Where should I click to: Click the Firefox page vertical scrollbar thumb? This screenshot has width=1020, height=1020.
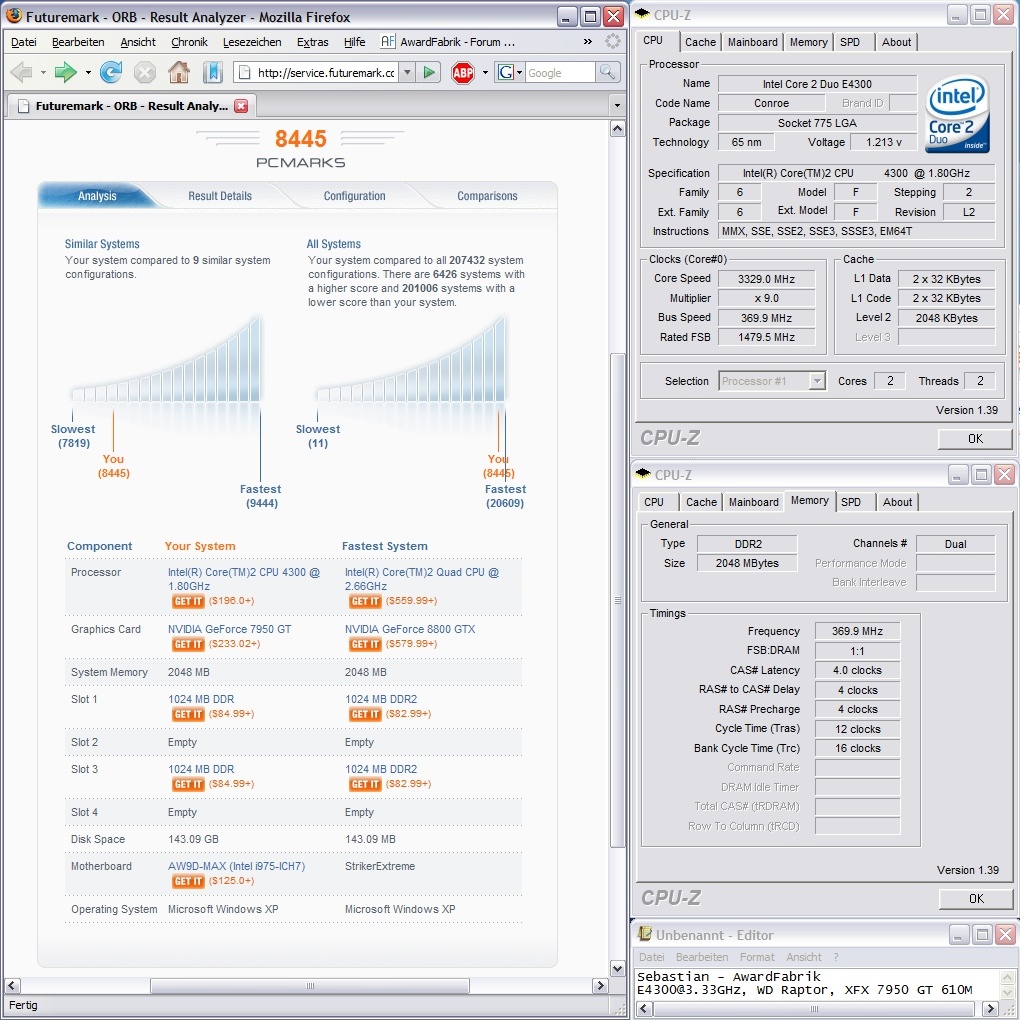click(617, 600)
